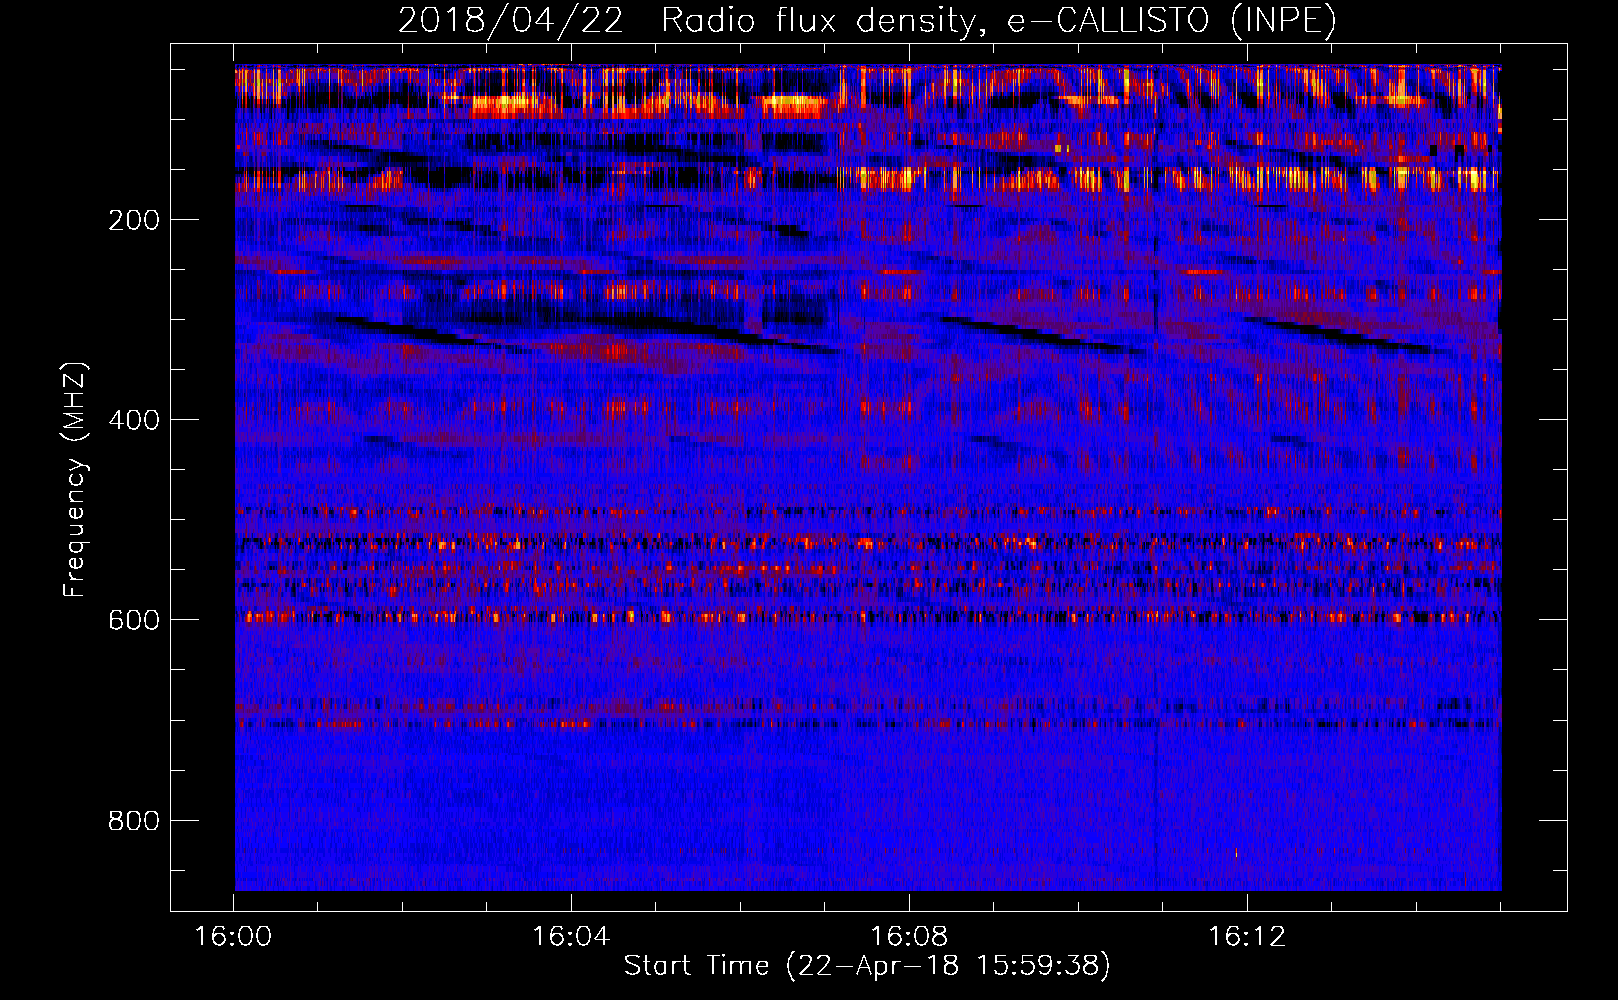The image size is (1618, 1000).
Task: Click the 'Start Time (22-Apr-18 15:59:38)' label
Action: [867, 966]
